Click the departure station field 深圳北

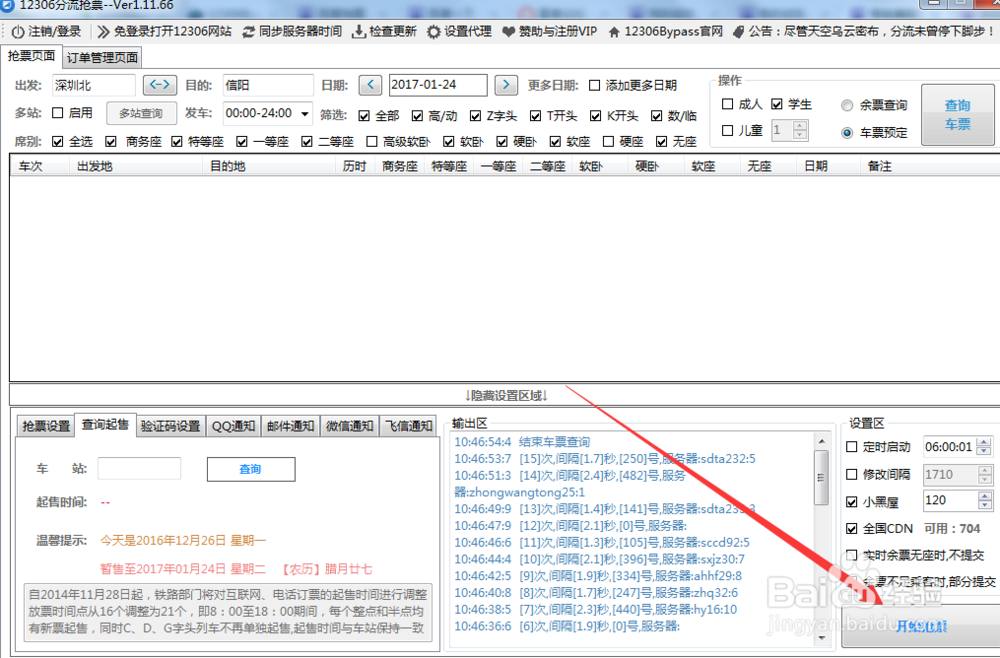[x=94, y=85]
